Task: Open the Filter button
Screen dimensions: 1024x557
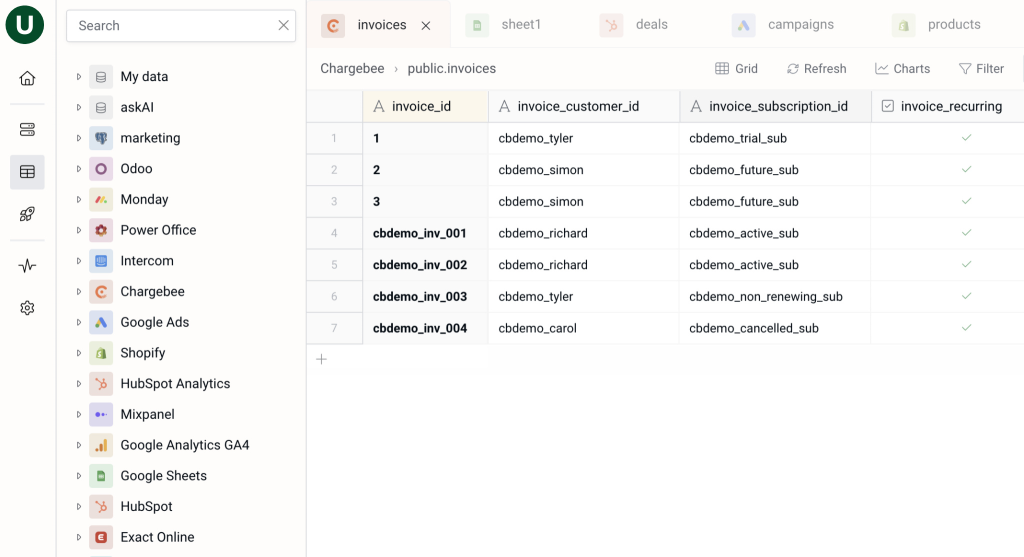Action: click(982, 69)
